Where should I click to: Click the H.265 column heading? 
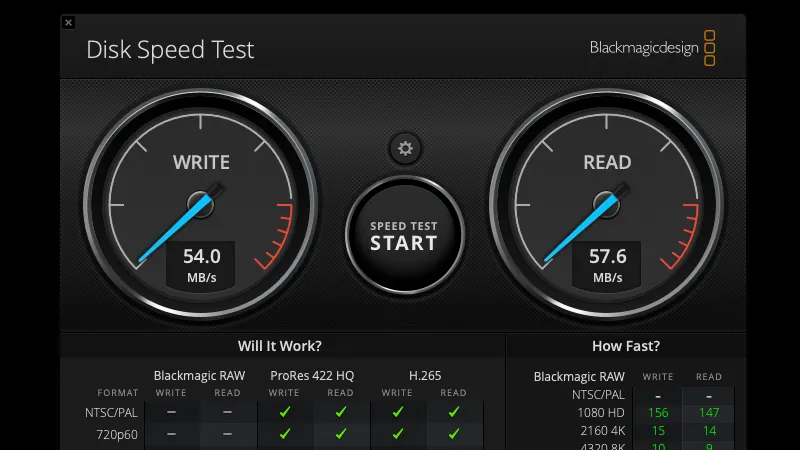[x=425, y=376]
